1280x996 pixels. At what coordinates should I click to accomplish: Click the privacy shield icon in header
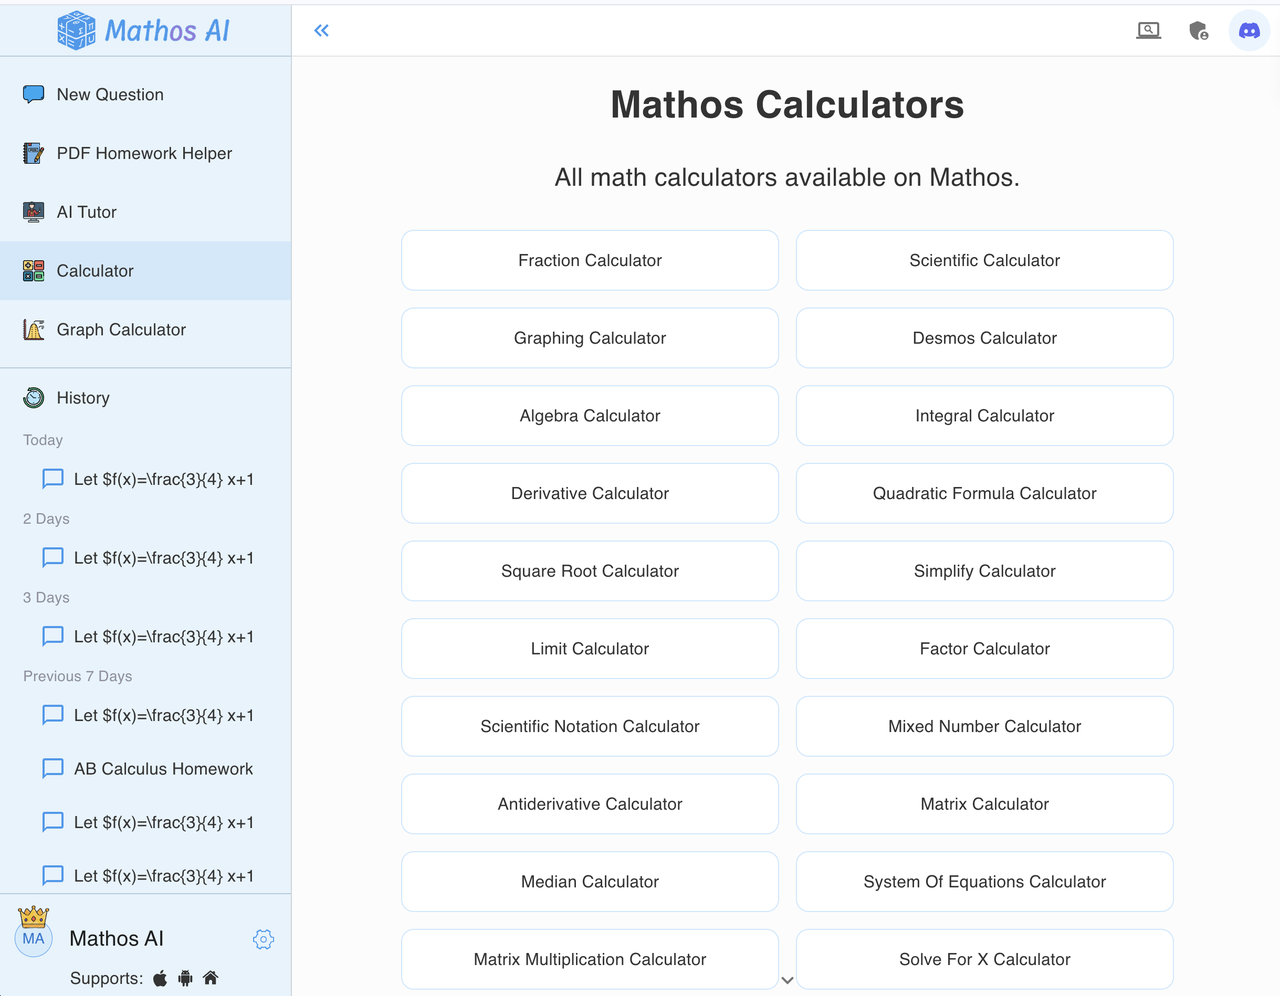pos(1198,30)
